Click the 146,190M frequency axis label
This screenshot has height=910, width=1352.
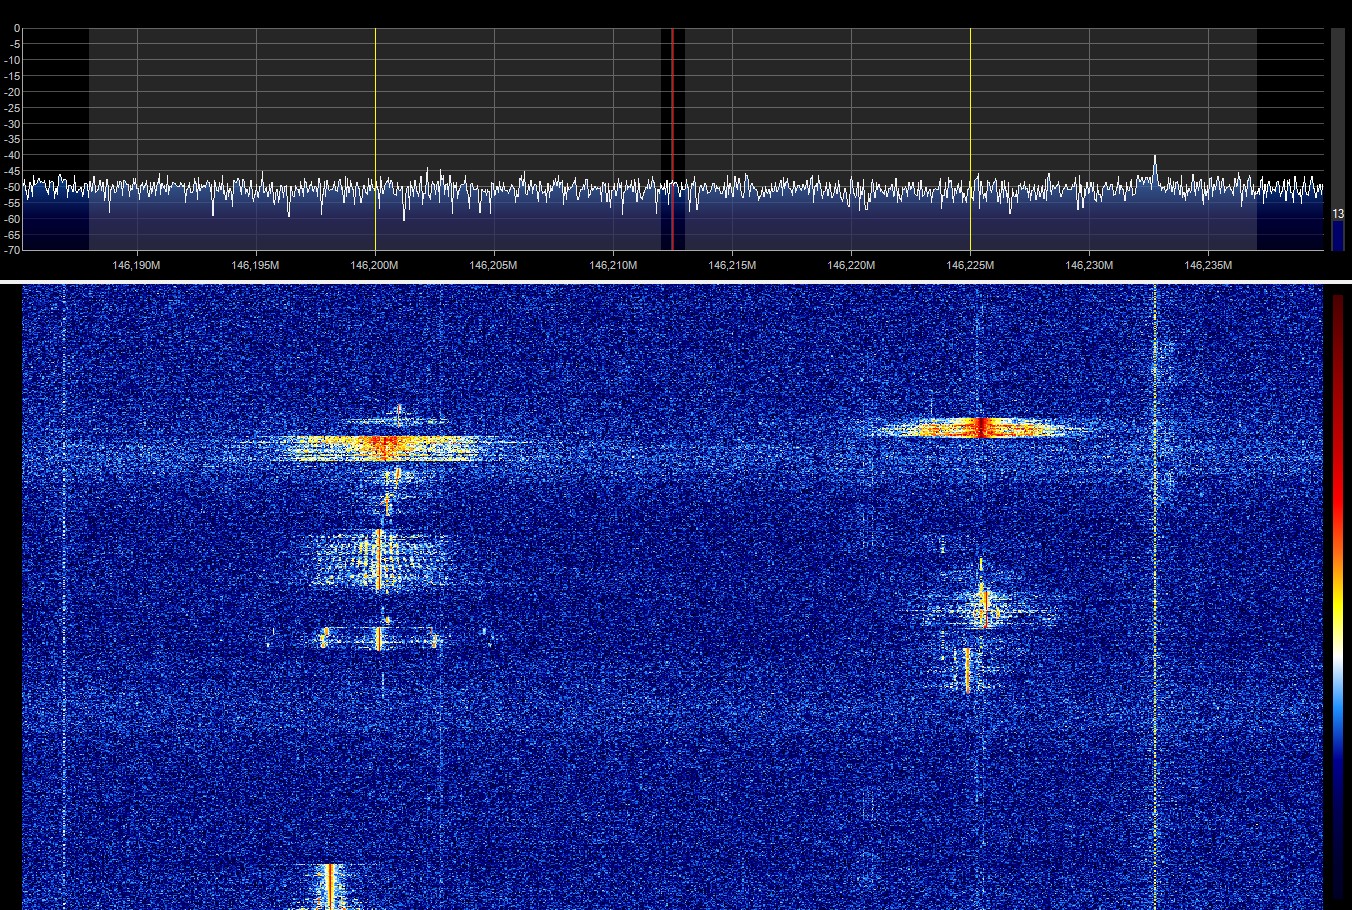click(x=137, y=265)
